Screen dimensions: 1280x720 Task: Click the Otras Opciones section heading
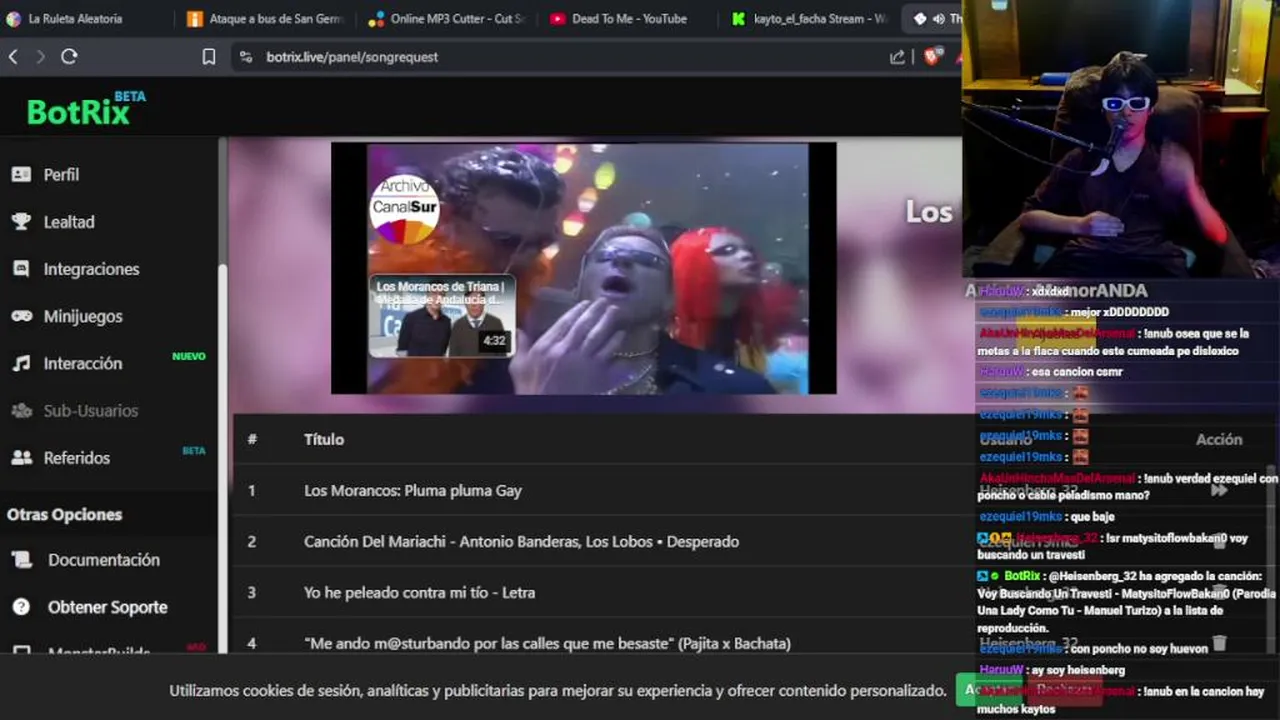coord(65,514)
